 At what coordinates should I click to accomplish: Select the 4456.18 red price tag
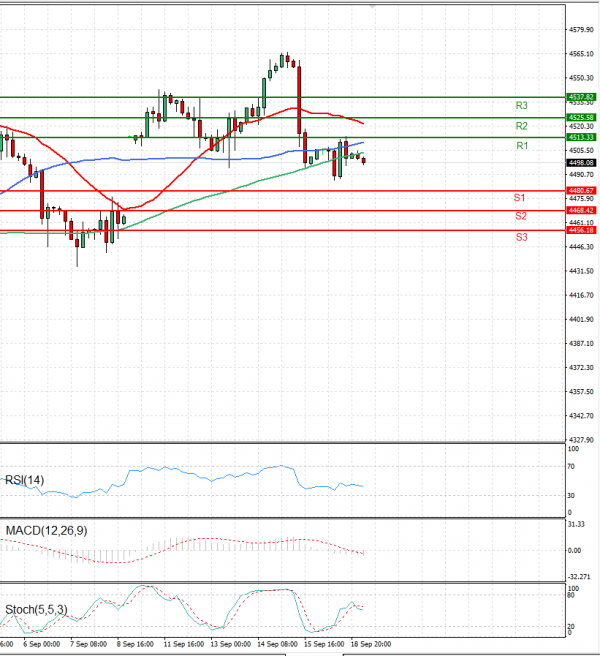[x=581, y=230]
